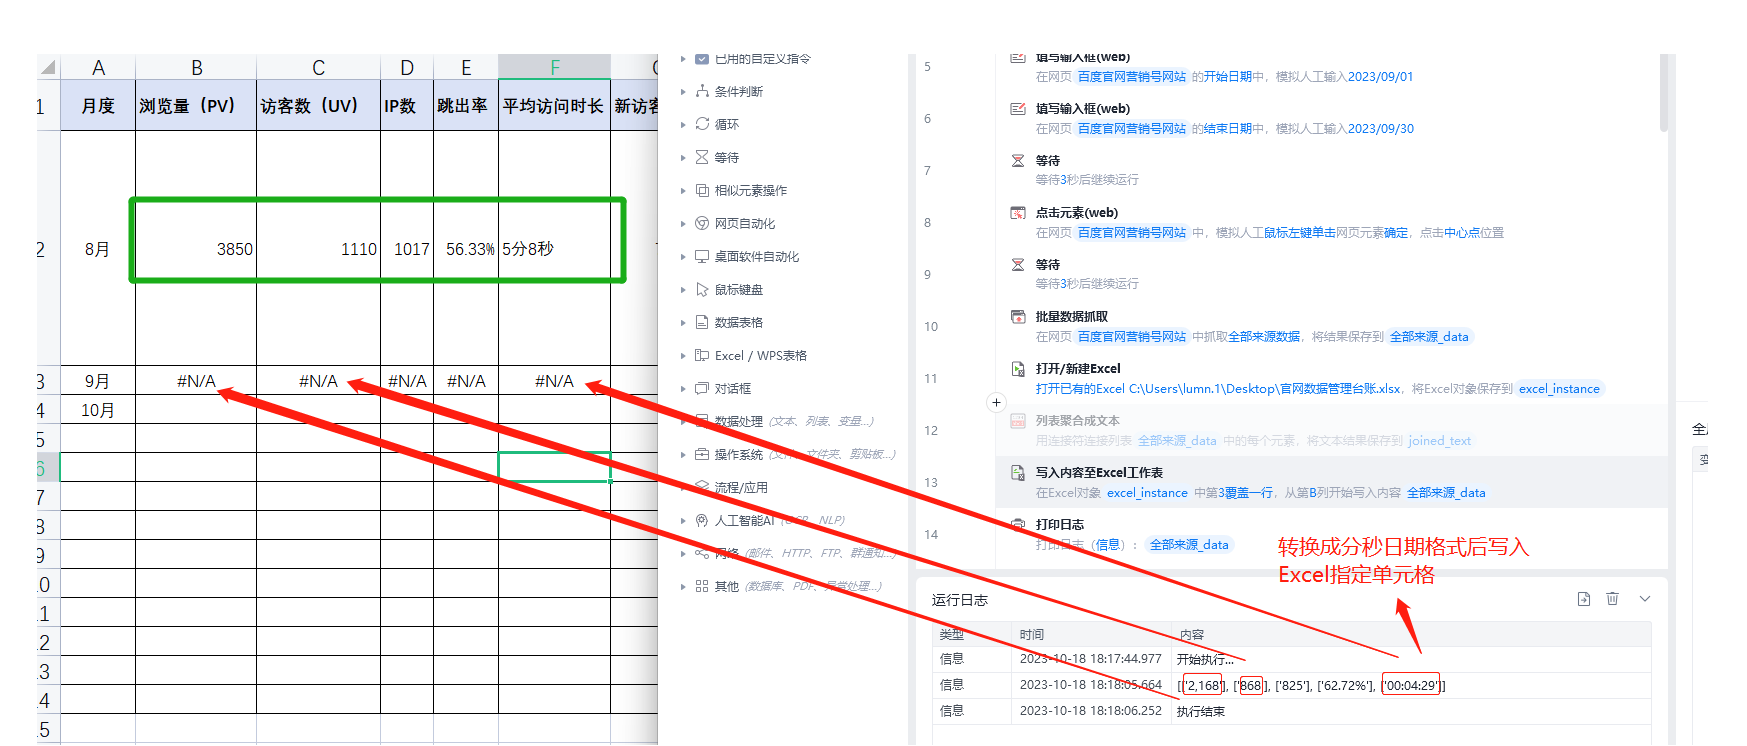Click the 点击元素(web) step icon

pyautogui.click(x=1018, y=213)
